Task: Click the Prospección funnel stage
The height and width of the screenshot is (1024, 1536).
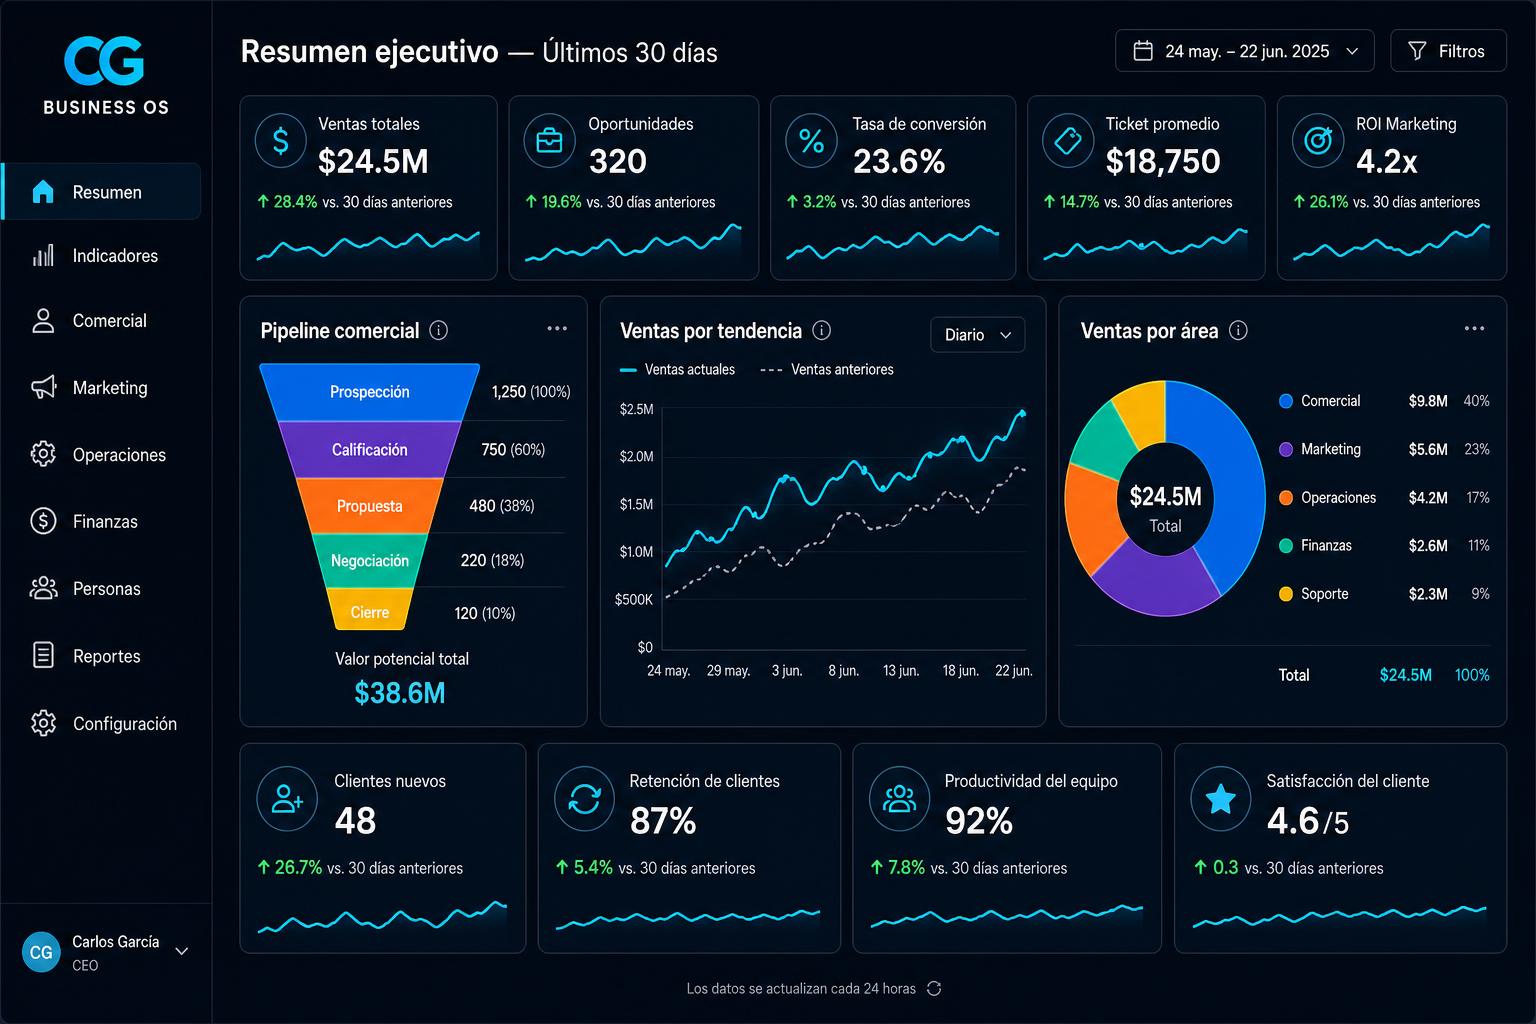Action: pyautogui.click(x=370, y=392)
